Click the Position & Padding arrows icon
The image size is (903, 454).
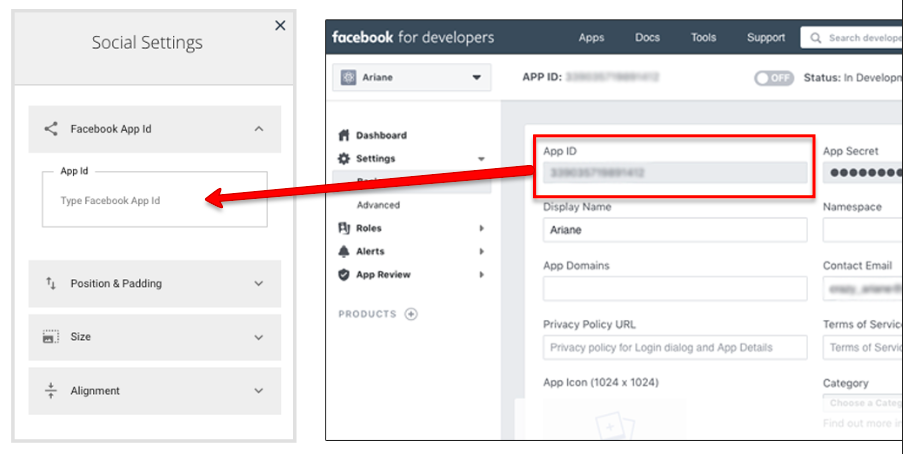[51, 283]
